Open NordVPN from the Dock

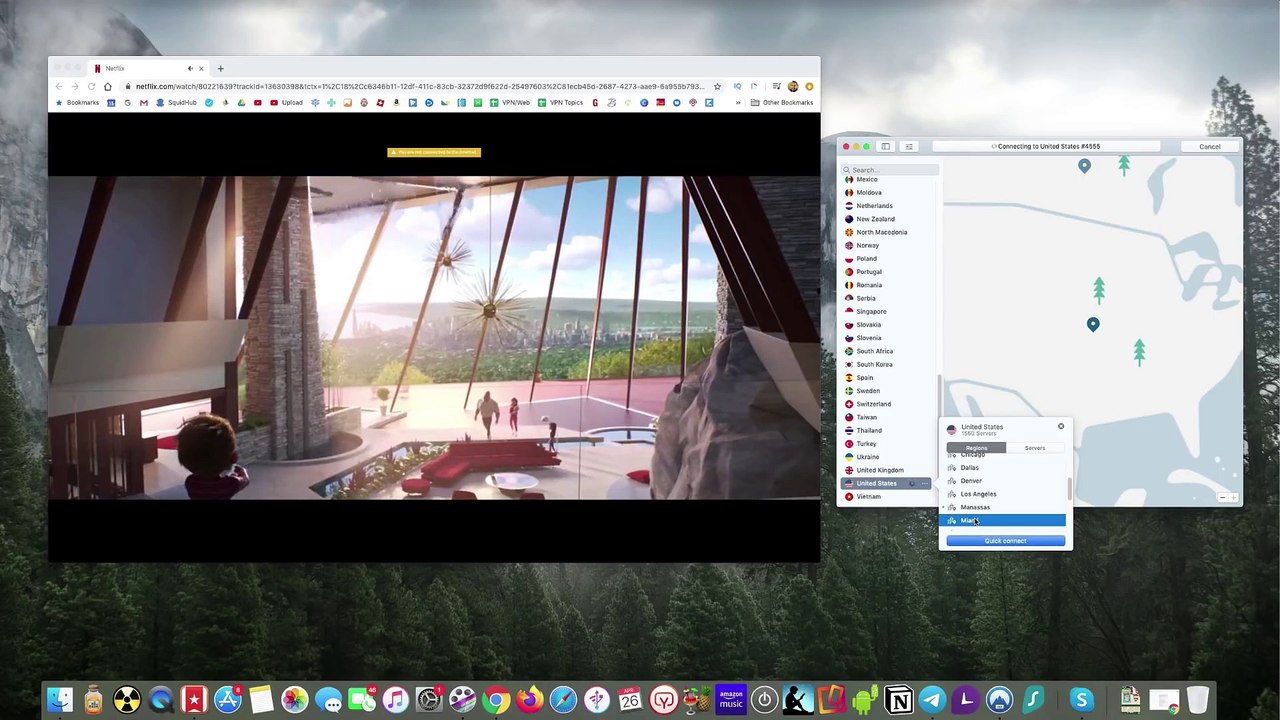tap(999, 700)
